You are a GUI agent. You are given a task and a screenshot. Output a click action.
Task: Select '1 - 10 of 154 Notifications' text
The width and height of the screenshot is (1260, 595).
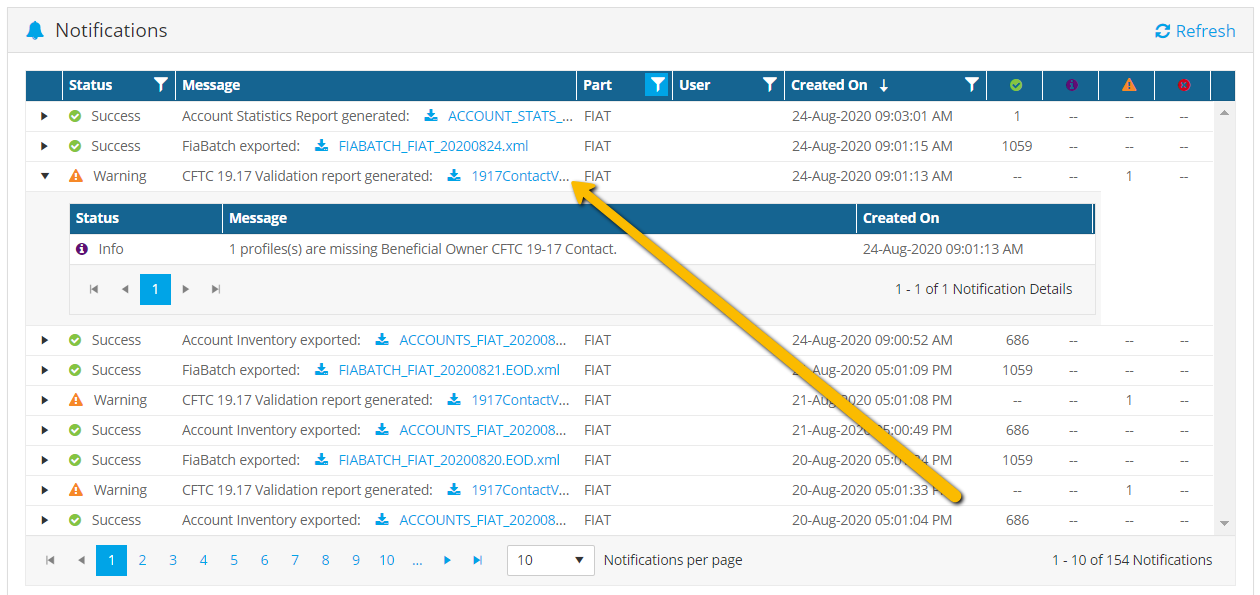[x=1132, y=560]
